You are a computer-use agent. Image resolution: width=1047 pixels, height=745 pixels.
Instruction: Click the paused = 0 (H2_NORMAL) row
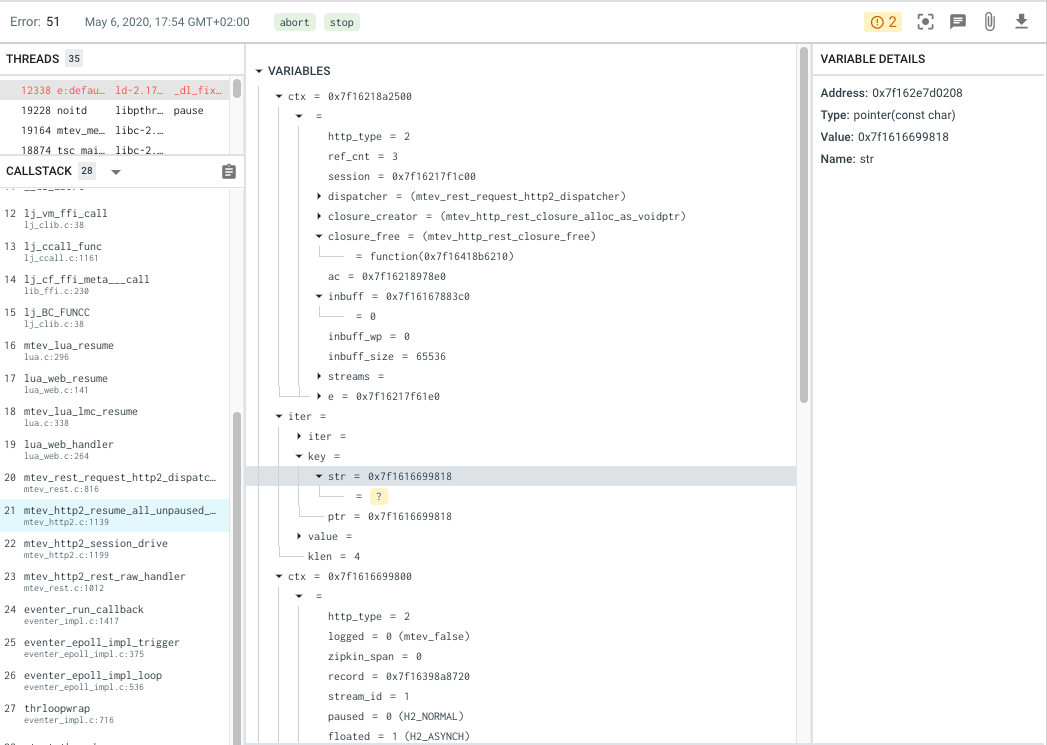point(395,717)
